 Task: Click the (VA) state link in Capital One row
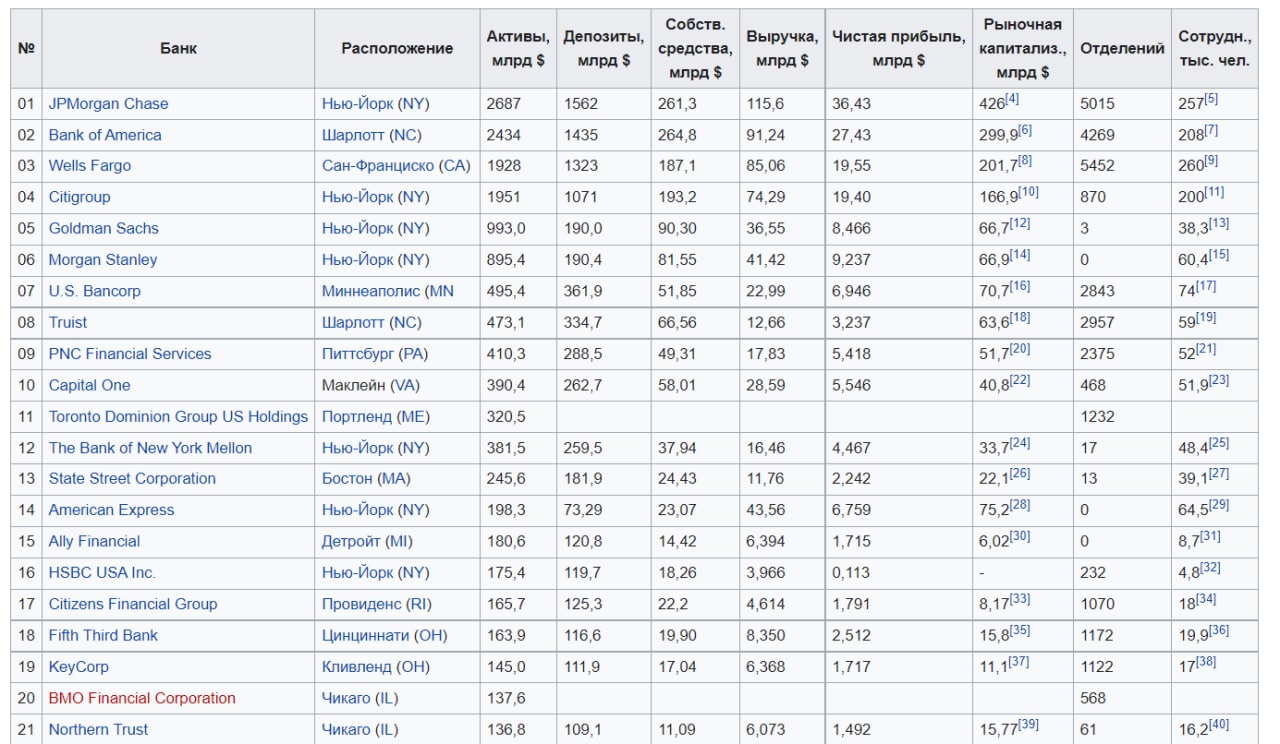[405, 385]
